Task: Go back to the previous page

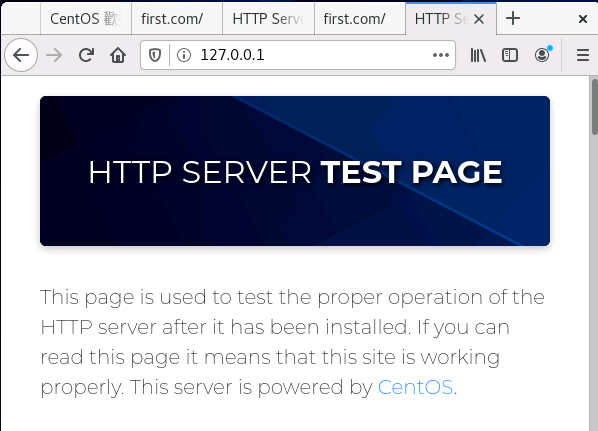Action: click(21, 55)
